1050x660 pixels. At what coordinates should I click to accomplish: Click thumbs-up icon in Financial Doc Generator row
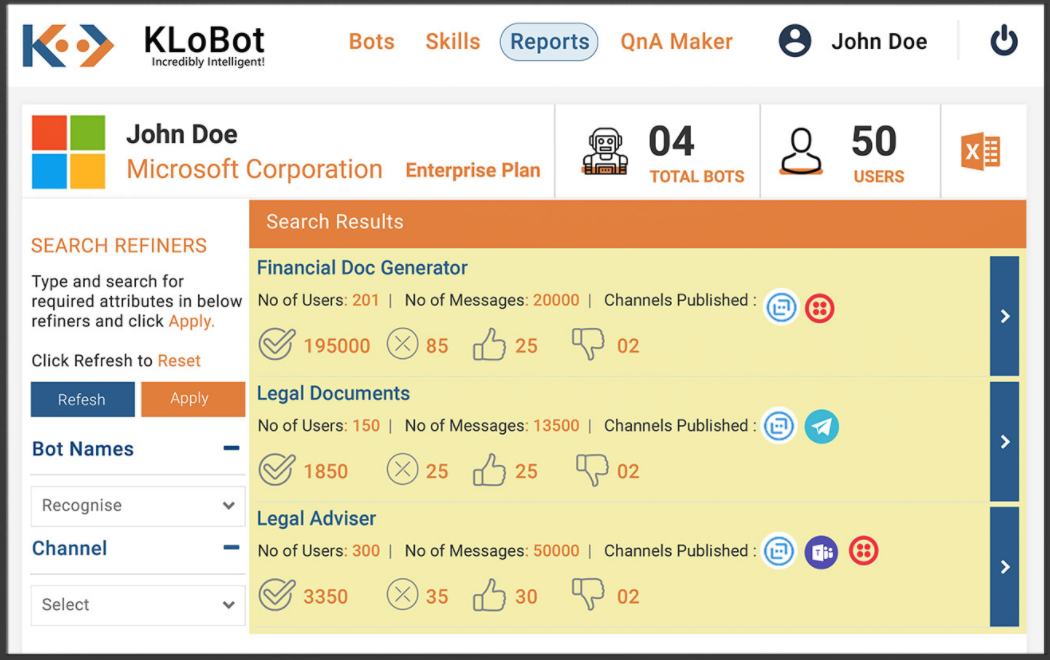(490, 344)
